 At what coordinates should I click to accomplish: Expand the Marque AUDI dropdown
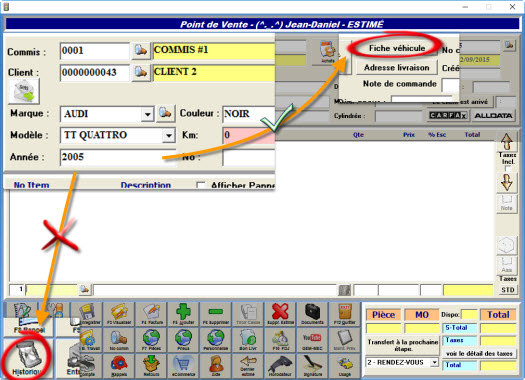148,114
